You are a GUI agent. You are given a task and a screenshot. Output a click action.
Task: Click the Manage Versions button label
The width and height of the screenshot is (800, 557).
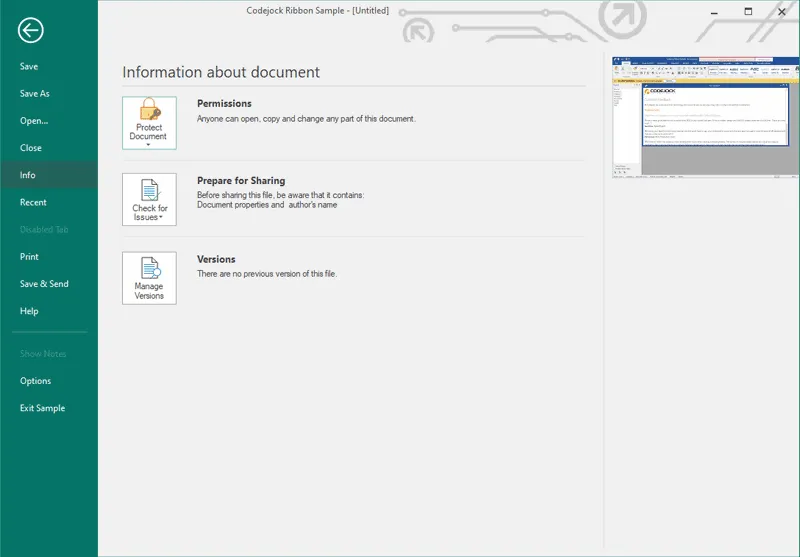point(149,291)
